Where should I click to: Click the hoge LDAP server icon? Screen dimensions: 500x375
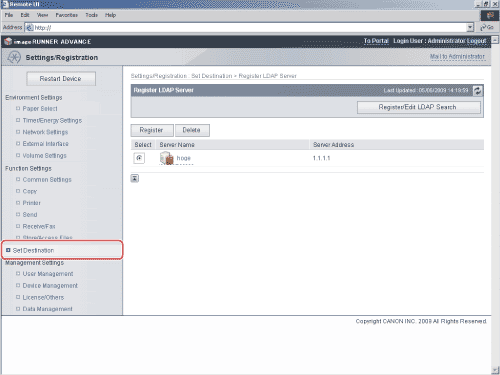coord(167,158)
